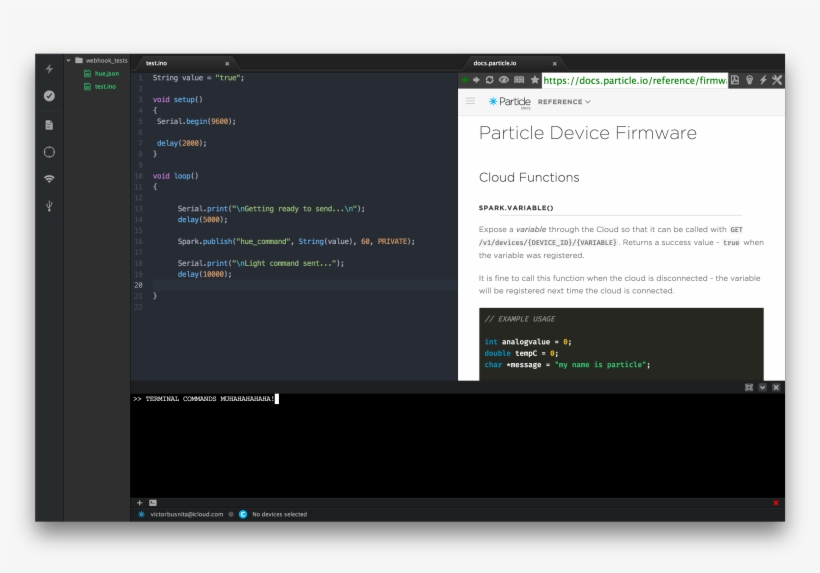Click victorbusnita@icloud.com in the status bar

(x=187, y=514)
